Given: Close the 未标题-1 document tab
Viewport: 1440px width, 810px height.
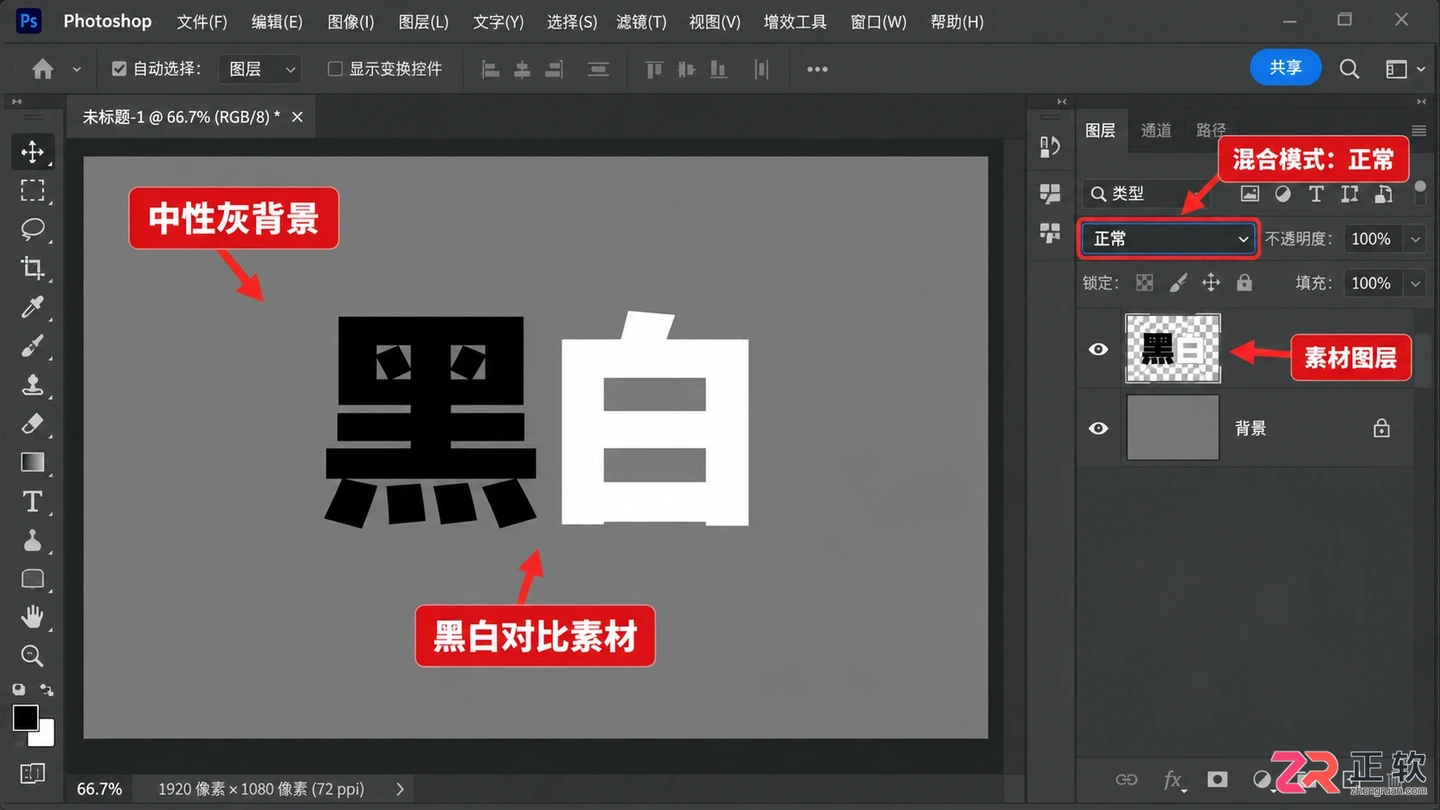Looking at the screenshot, I should pos(297,117).
